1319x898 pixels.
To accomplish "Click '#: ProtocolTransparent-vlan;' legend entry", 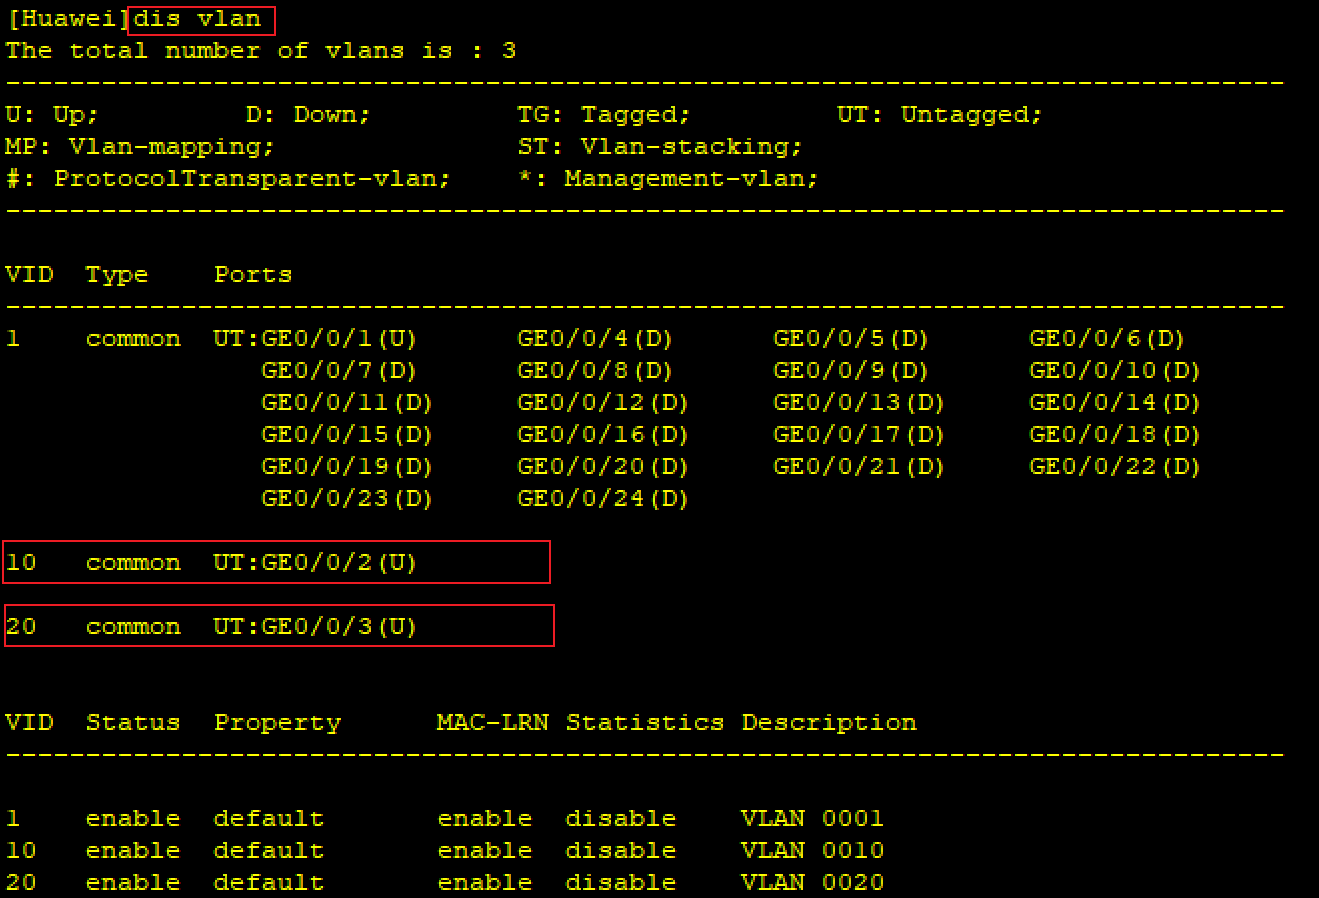I will (x=228, y=179).
